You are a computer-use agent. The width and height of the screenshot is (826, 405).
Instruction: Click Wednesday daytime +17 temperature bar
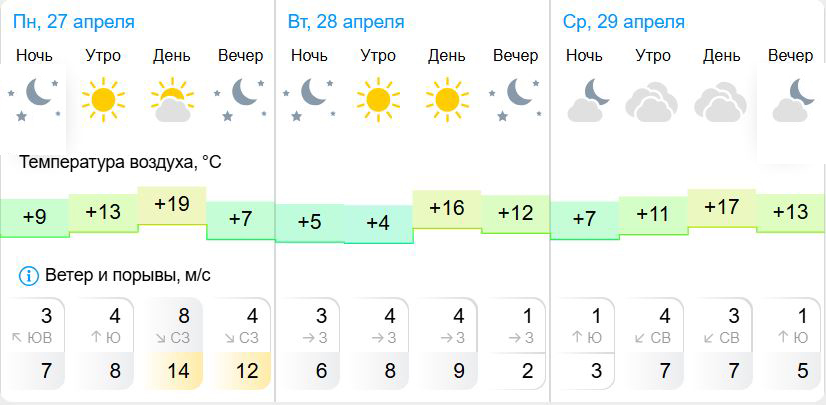click(x=722, y=207)
